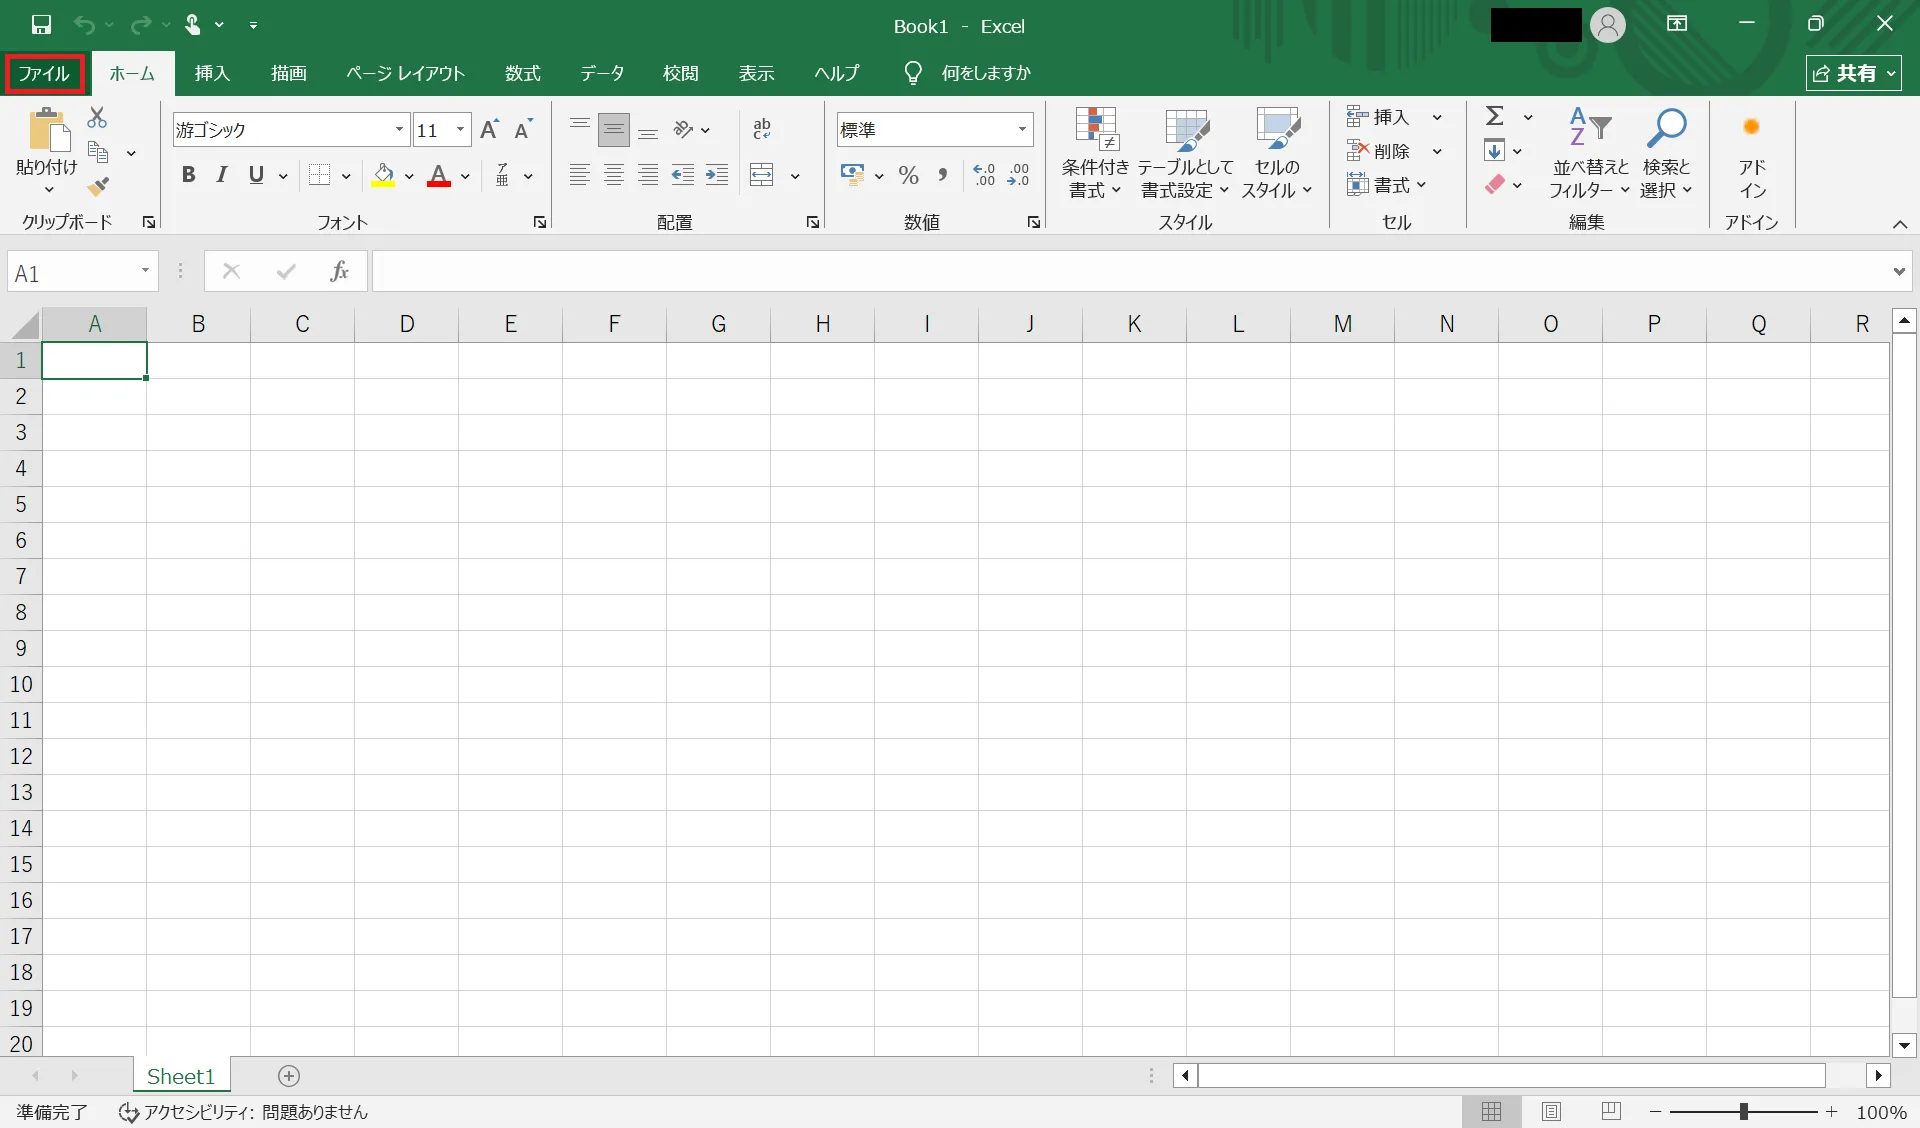The width and height of the screenshot is (1920, 1128).
Task: Click the percent style icon
Action: 908,176
